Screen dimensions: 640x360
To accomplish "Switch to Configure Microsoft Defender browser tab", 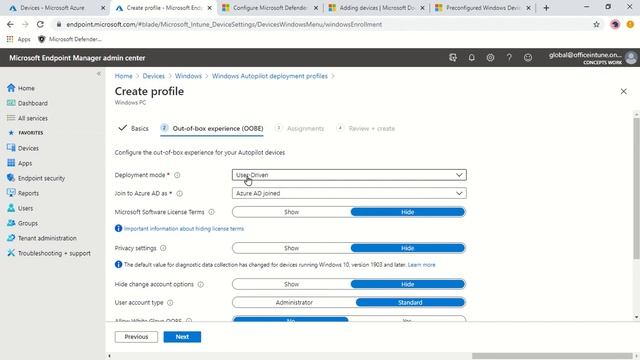I will [270, 8].
